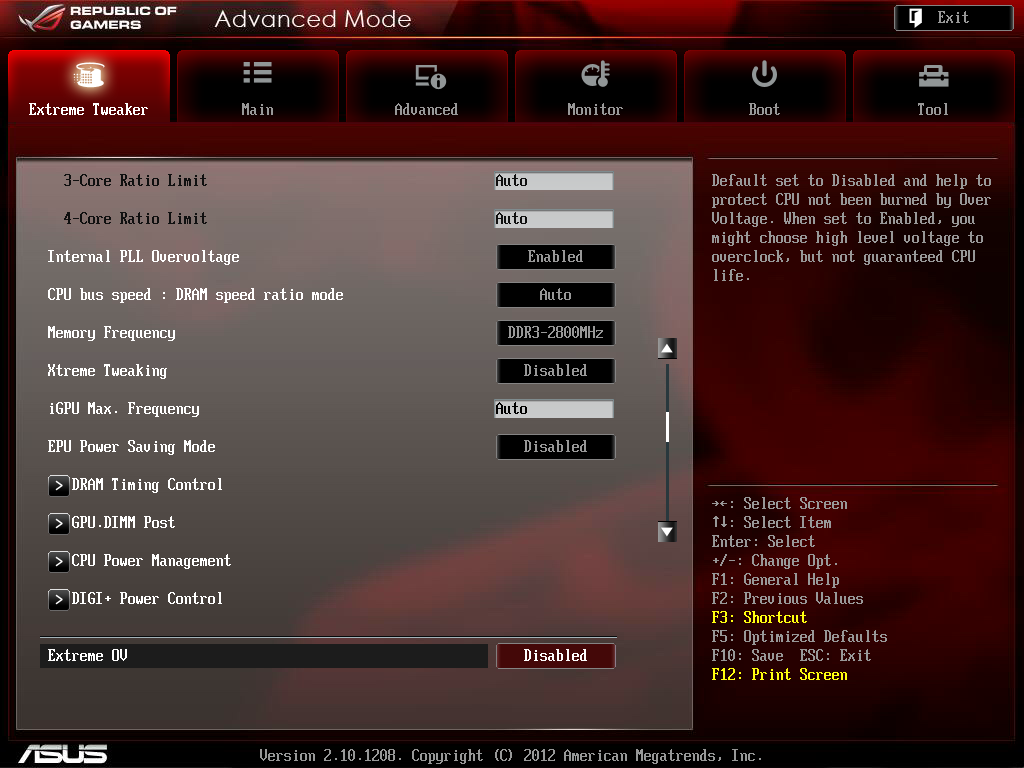Click the iGPU Max. Frequency field
The height and width of the screenshot is (768, 1024).
[x=554, y=409]
